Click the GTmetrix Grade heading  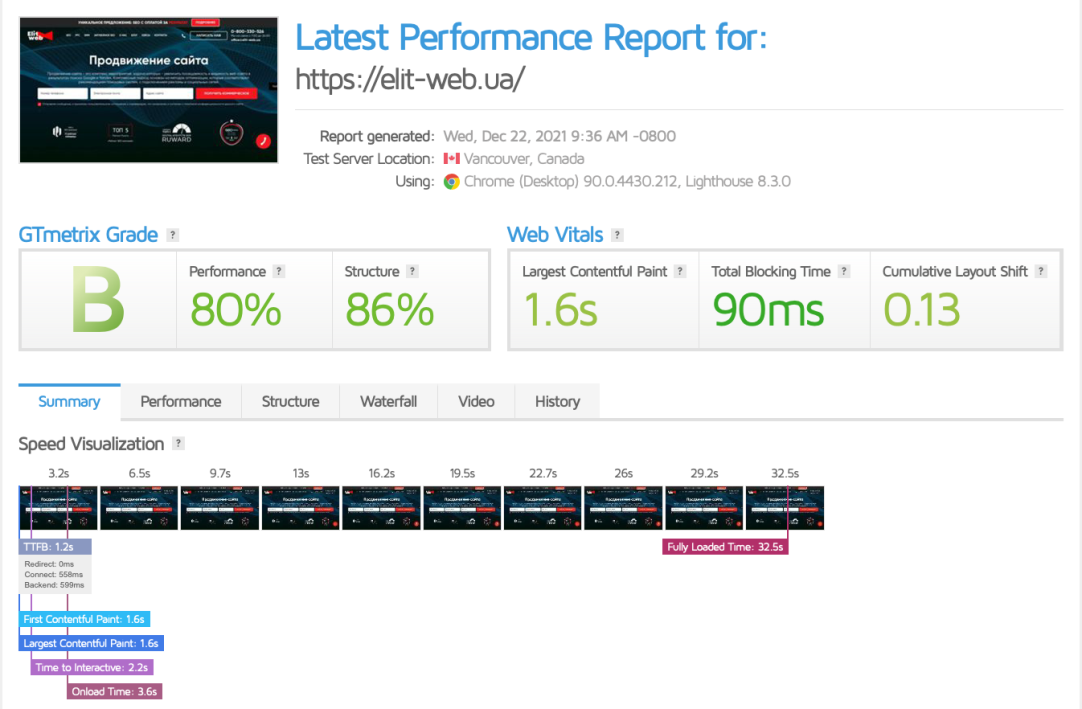tap(88, 235)
